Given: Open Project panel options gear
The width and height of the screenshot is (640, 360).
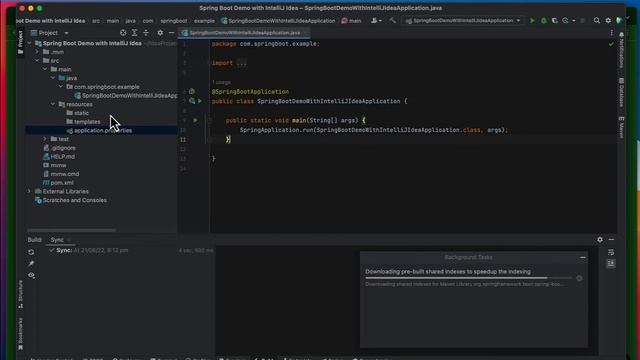Looking at the screenshot, I should point(160,33).
